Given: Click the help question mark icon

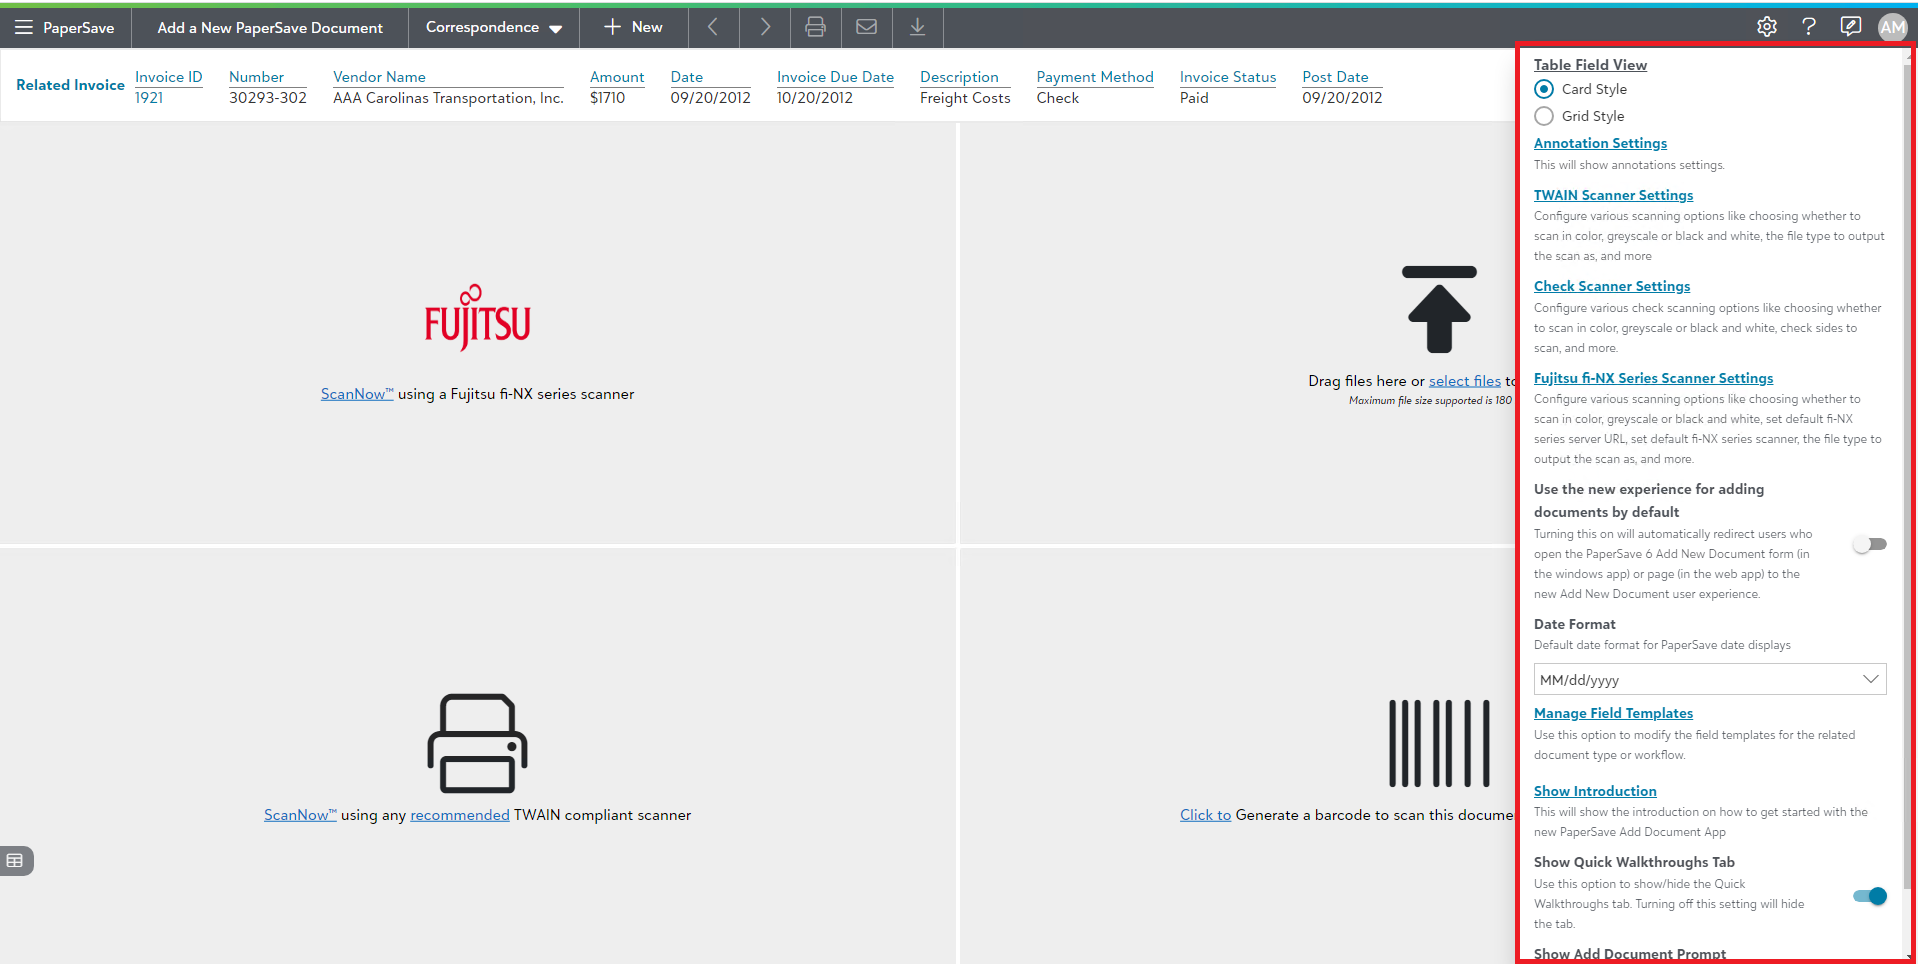Looking at the screenshot, I should [1809, 27].
